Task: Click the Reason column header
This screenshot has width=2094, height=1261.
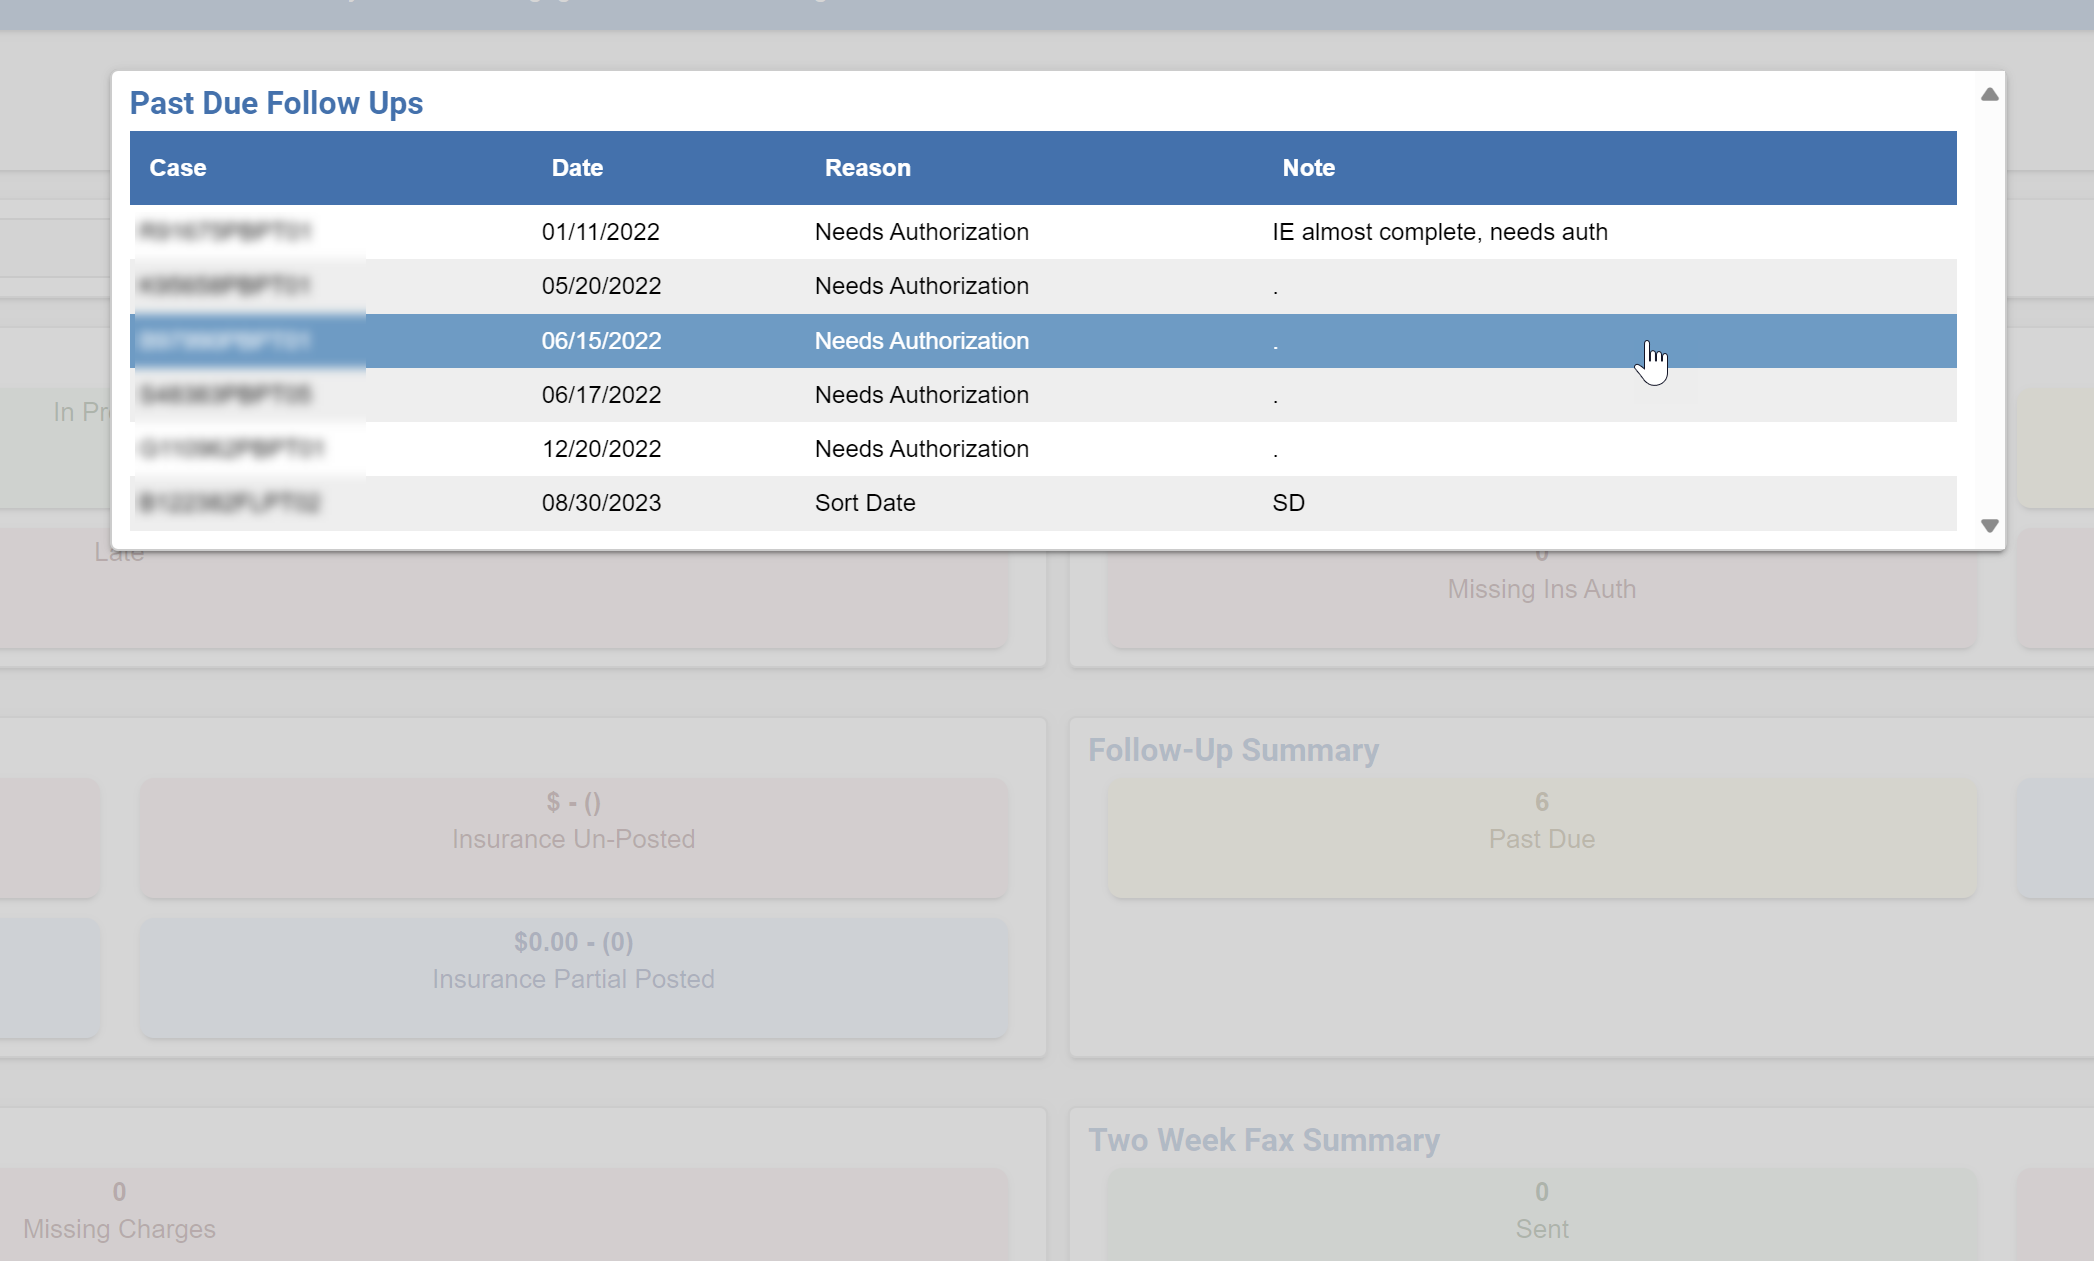Action: [x=866, y=167]
